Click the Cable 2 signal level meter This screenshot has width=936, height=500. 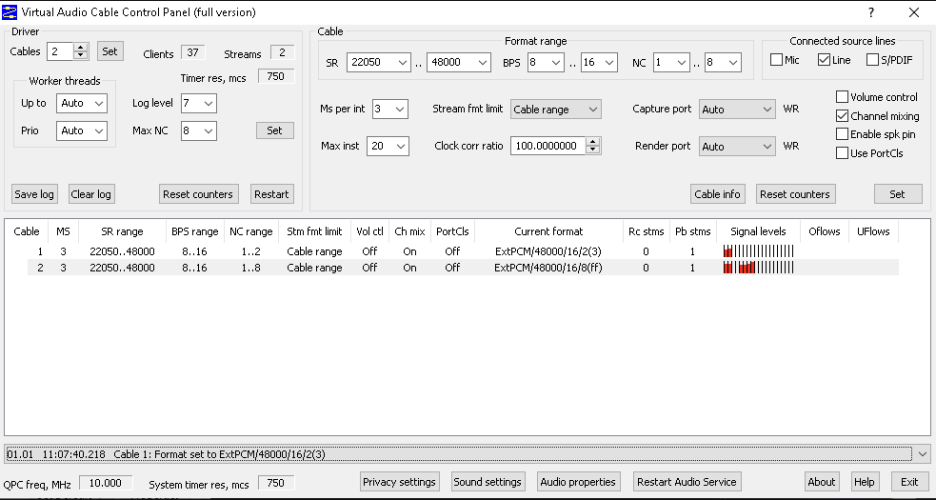[758, 268]
